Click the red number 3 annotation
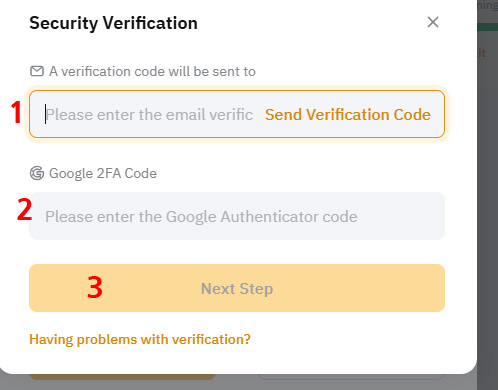The image size is (498, 390). point(95,287)
